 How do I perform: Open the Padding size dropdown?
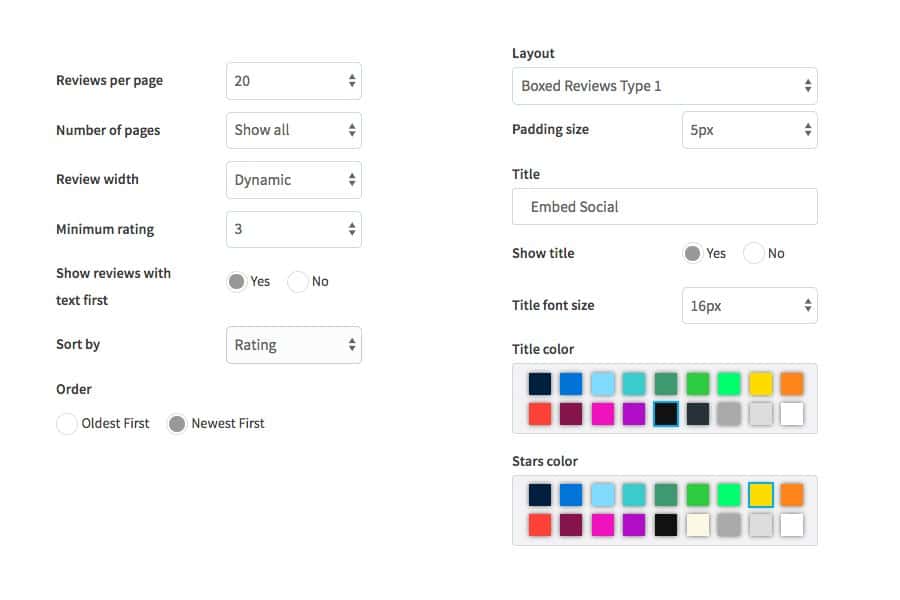(750, 130)
